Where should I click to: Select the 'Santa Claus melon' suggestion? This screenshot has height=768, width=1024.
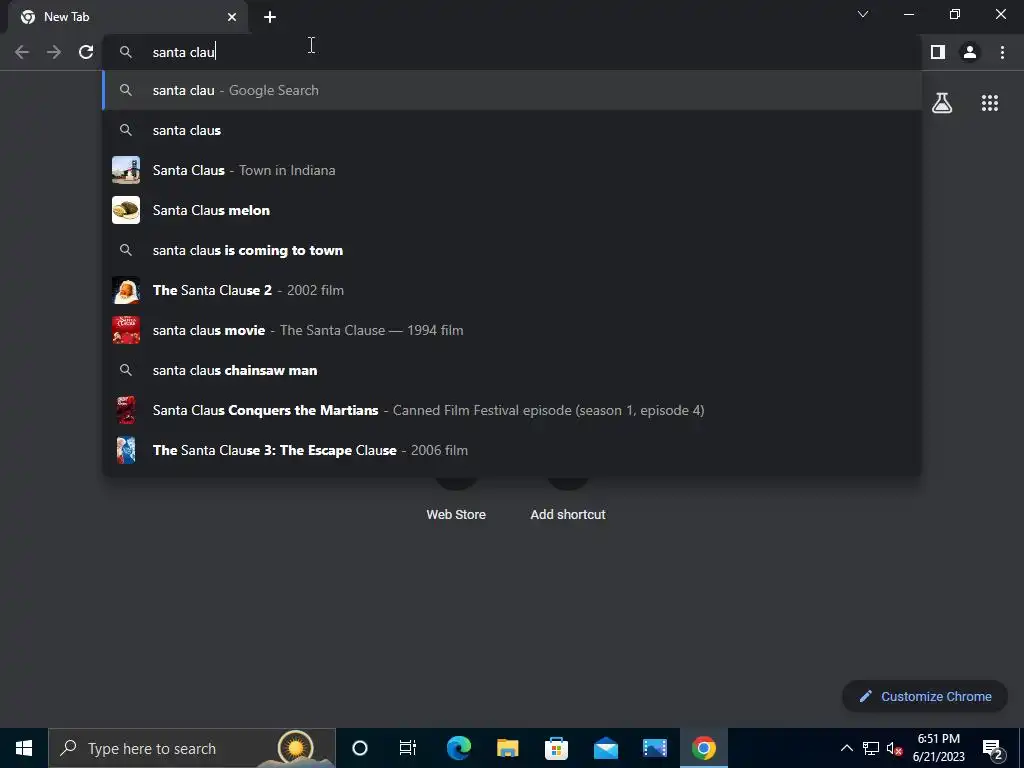(x=513, y=210)
